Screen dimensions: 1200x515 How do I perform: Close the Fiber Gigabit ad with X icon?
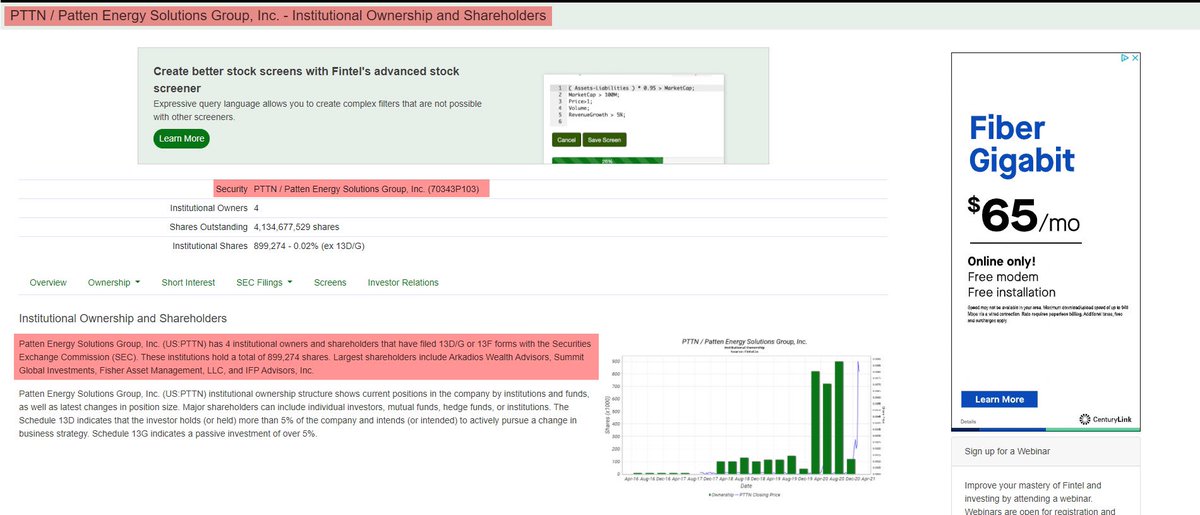[1135, 59]
